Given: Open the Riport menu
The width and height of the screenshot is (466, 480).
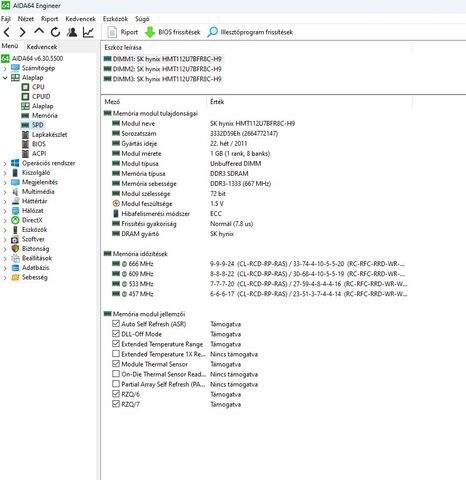Looking at the screenshot, I should pyautogui.click(x=50, y=19).
